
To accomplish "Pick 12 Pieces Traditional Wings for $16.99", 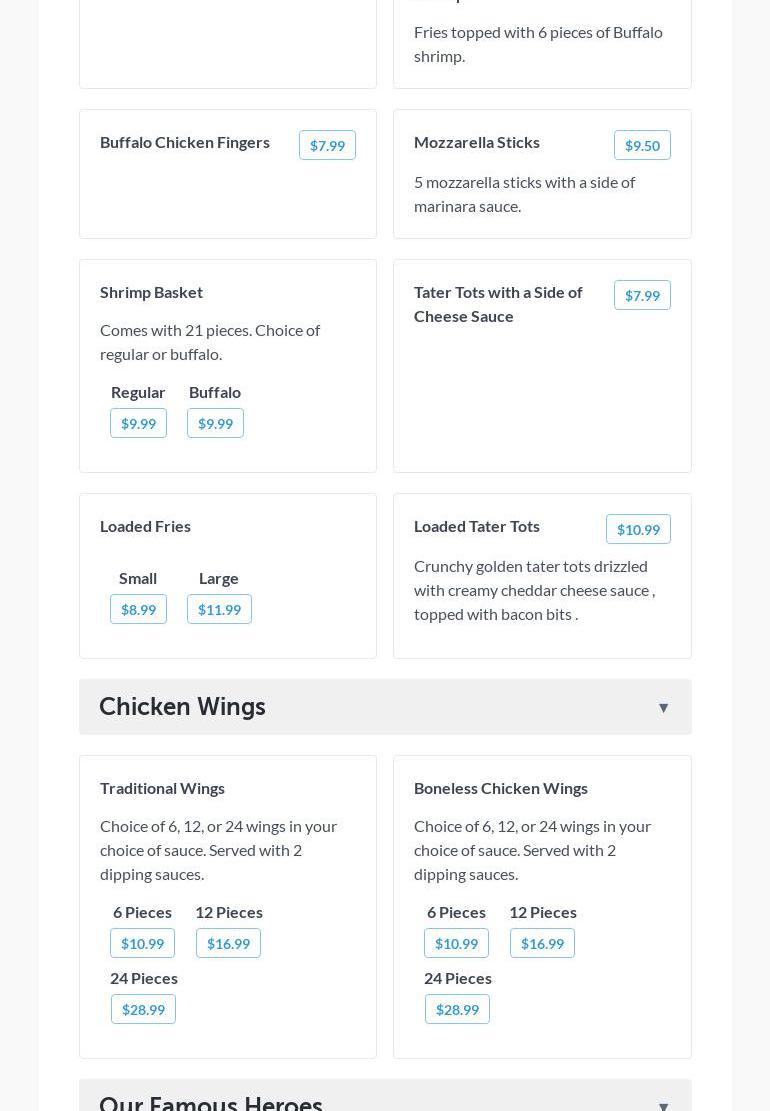I will (228, 943).
